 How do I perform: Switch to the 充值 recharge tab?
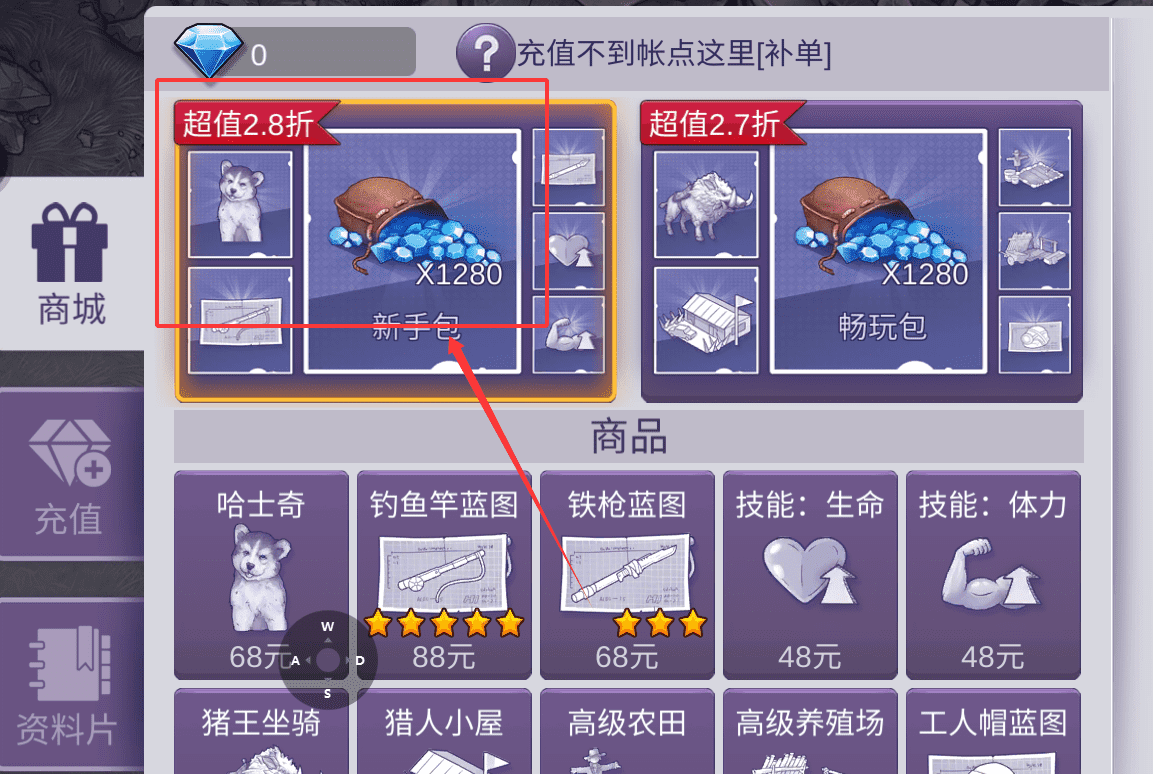click(x=71, y=475)
